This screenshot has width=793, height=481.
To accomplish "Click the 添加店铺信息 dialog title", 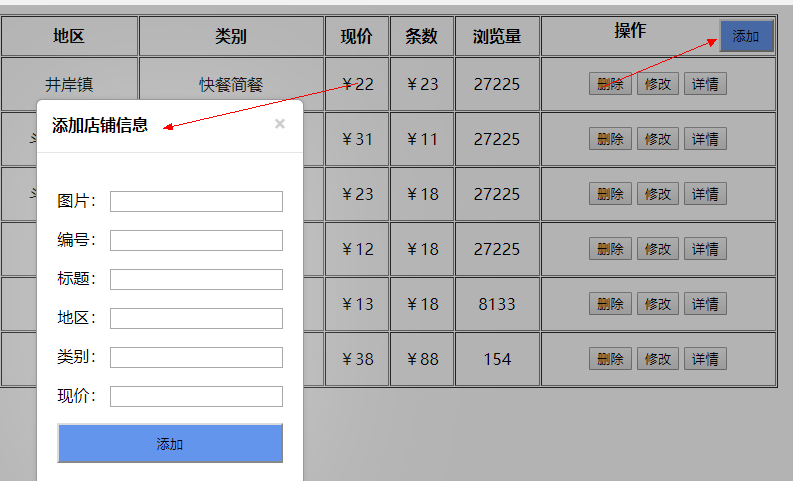I will pos(100,125).
